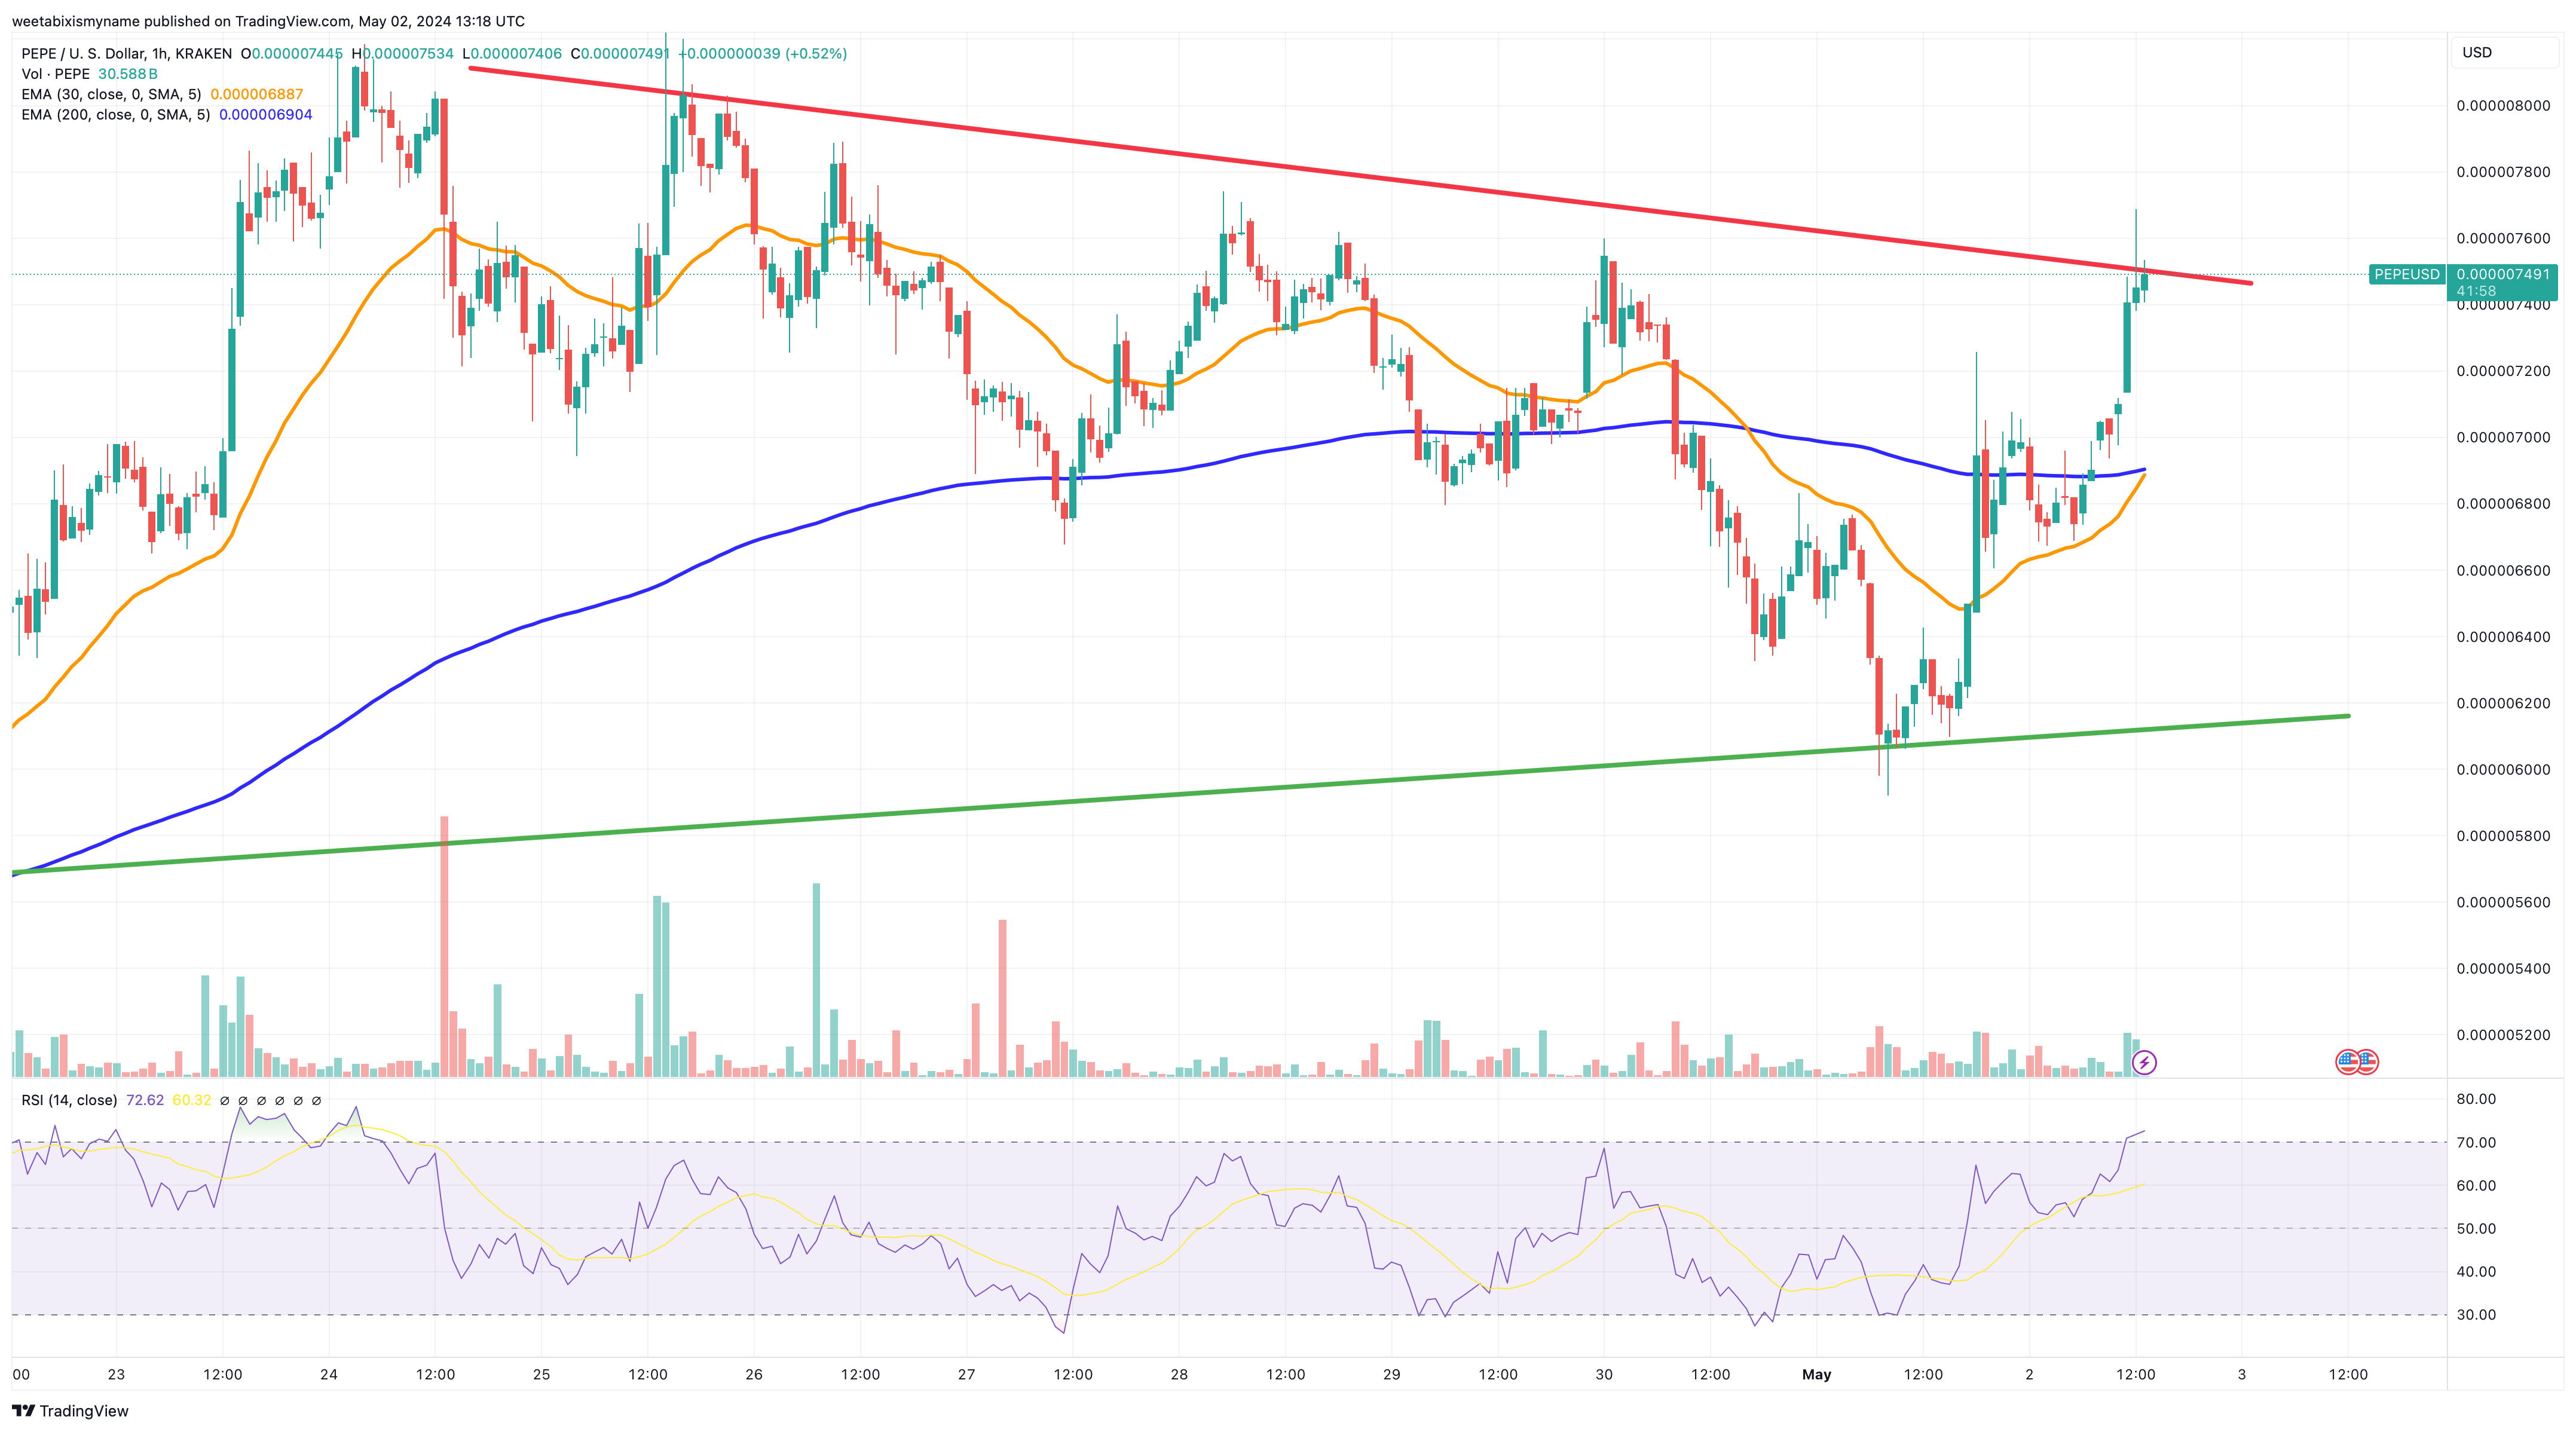
Task: Click the close price C0.000007491
Action: click(x=620, y=54)
